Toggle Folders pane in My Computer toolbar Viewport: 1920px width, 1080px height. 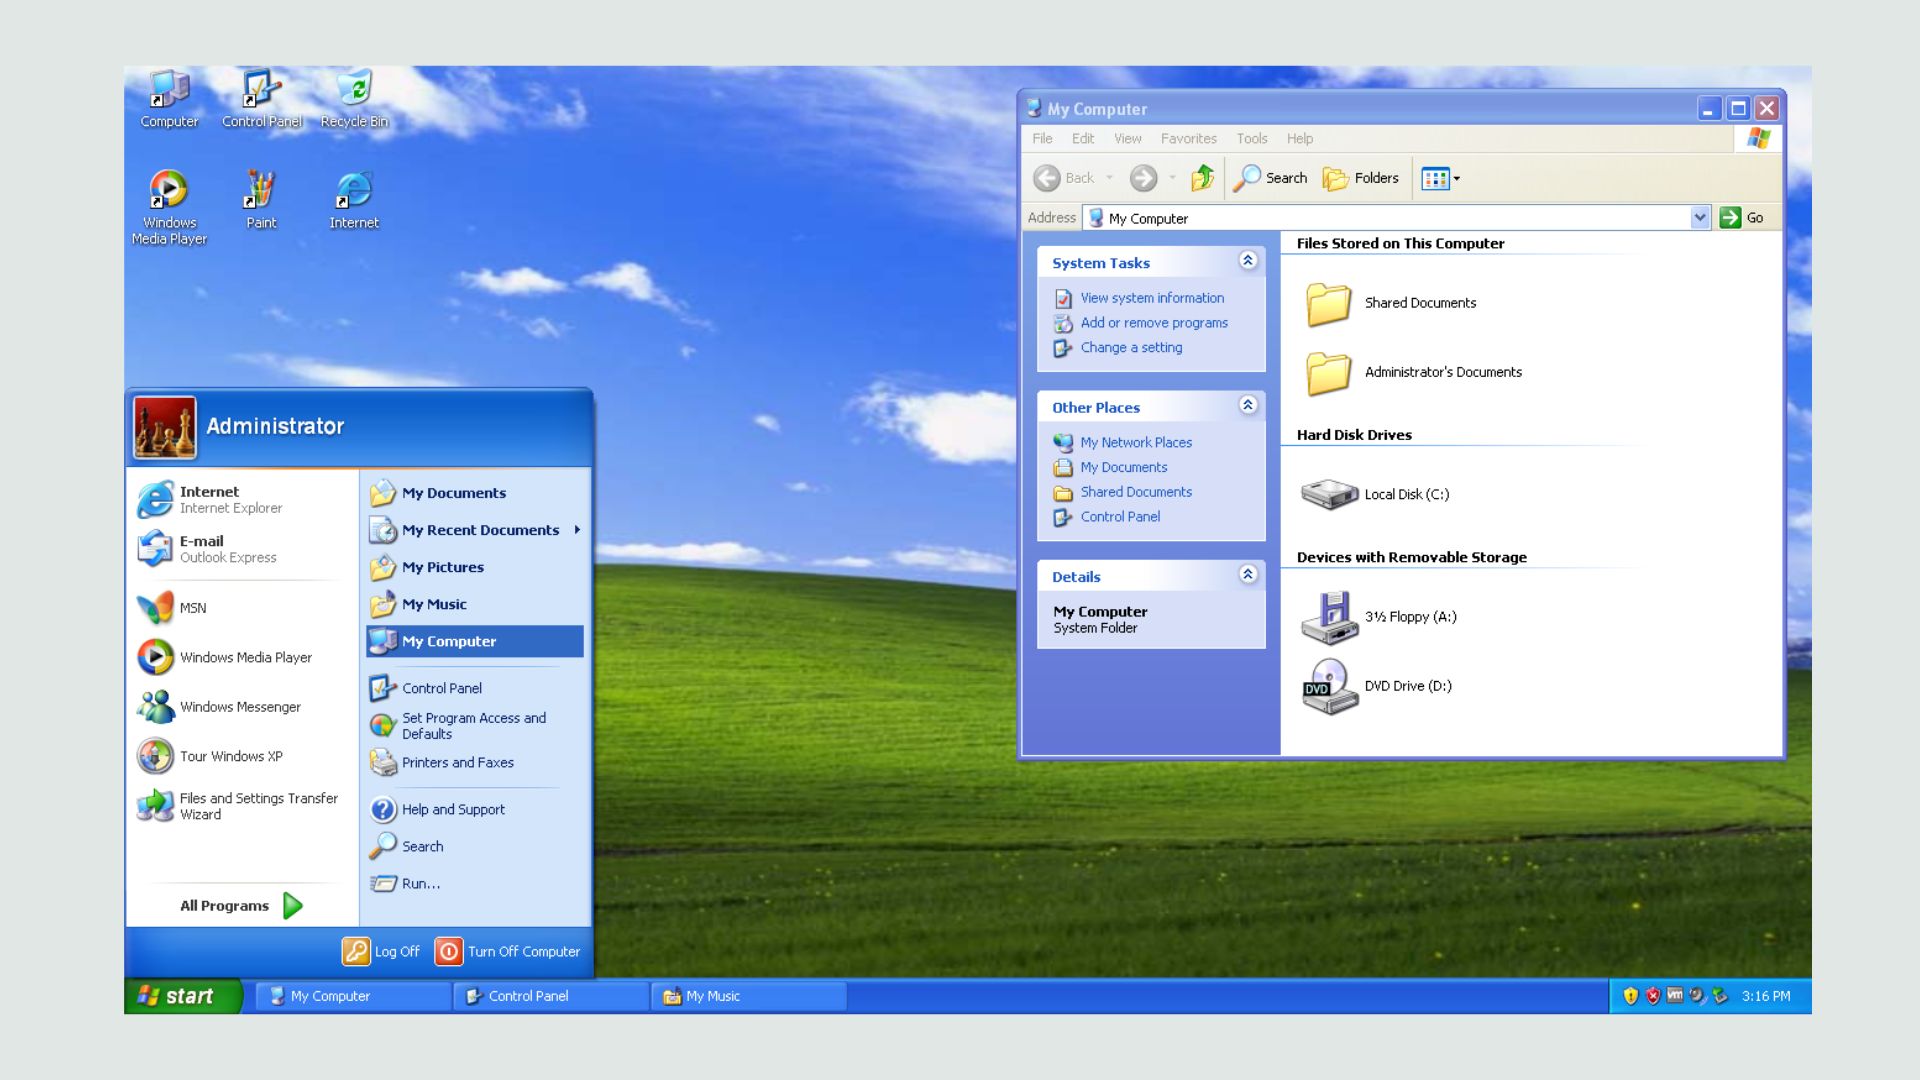pyautogui.click(x=1361, y=178)
